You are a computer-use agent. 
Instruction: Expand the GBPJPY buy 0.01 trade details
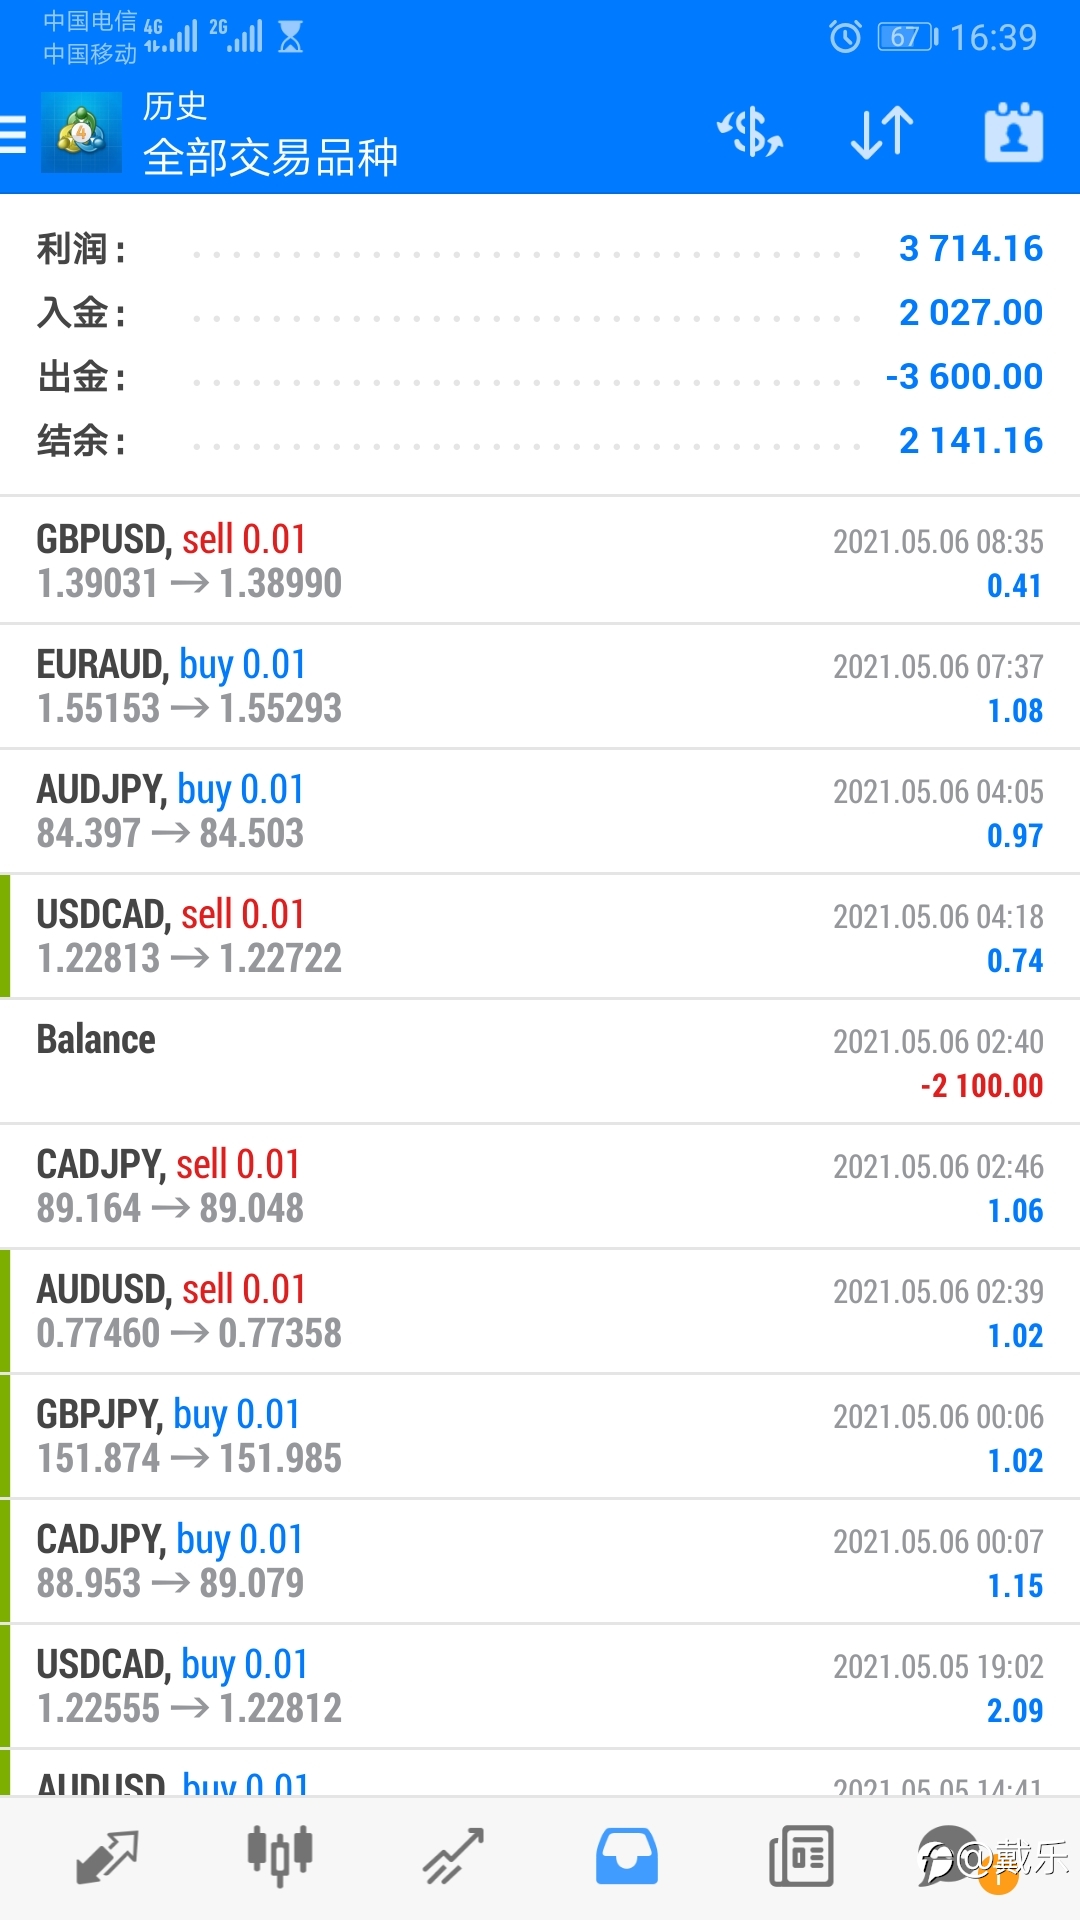click(540, 1436)
